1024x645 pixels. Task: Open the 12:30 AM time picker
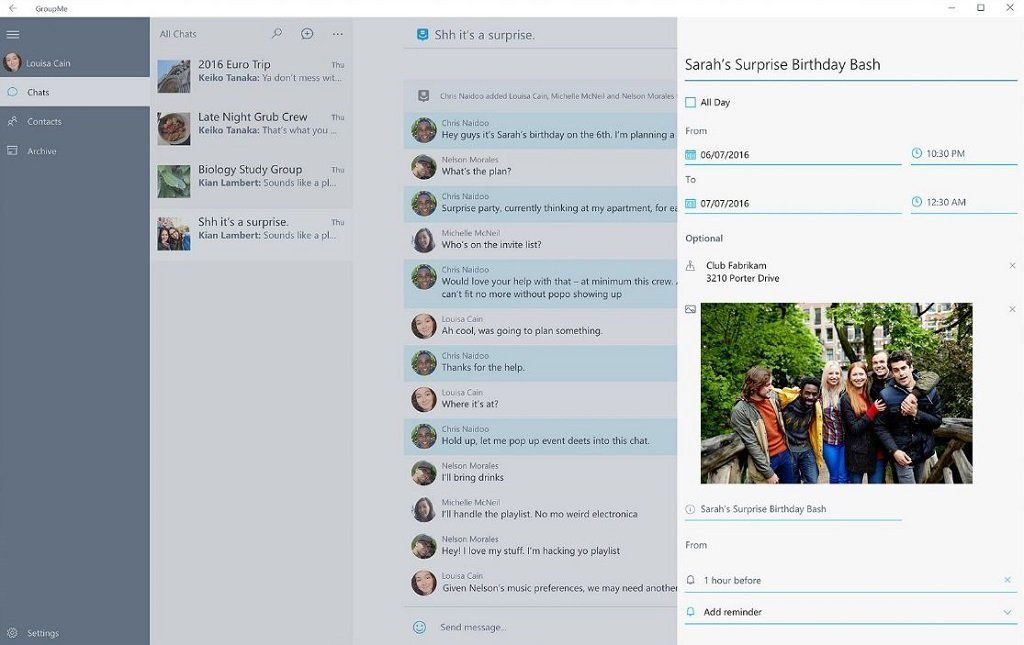[916, 201]
